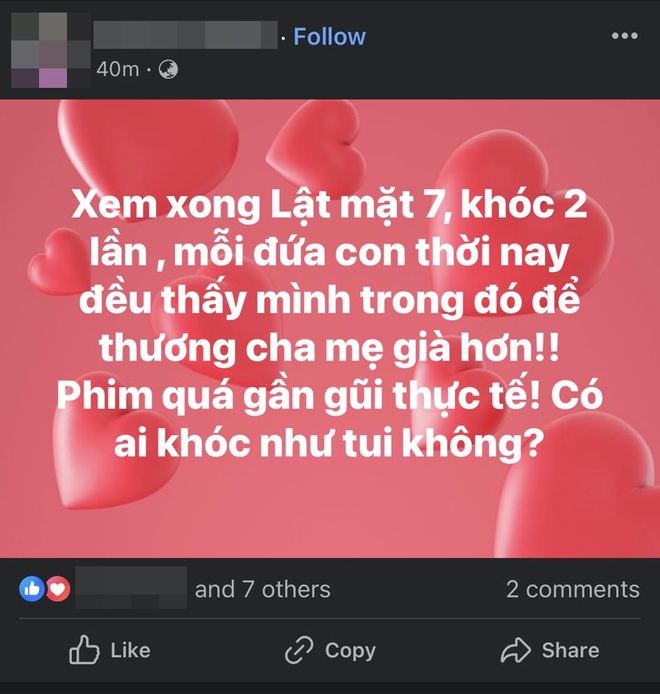The height and width of the screenshot is (694, 660).
Task: Click the Copy link chain icon
Action: (x=299, y=650)
